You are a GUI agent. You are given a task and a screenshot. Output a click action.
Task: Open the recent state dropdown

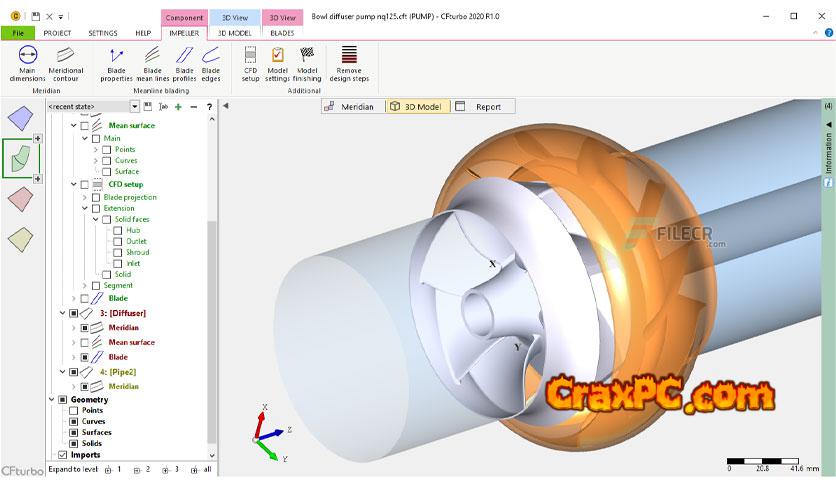pyautogui.click(x=135, y=106)
